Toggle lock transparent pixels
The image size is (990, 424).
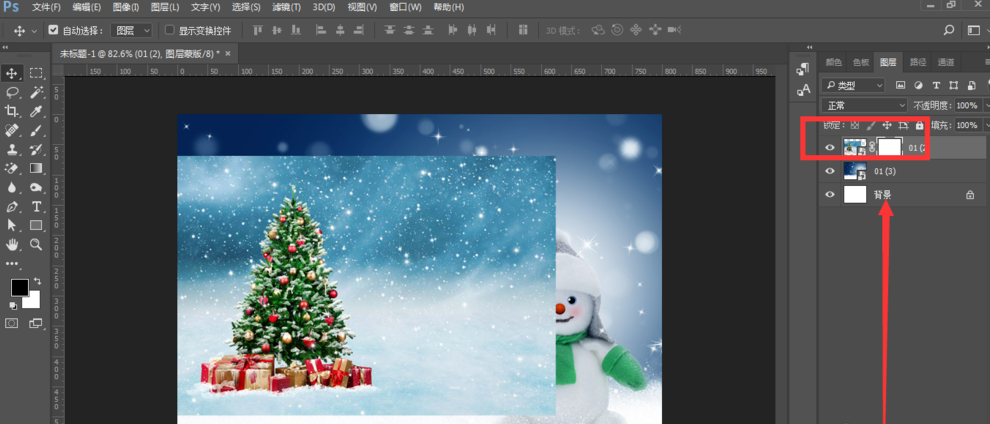click(855, 126)
